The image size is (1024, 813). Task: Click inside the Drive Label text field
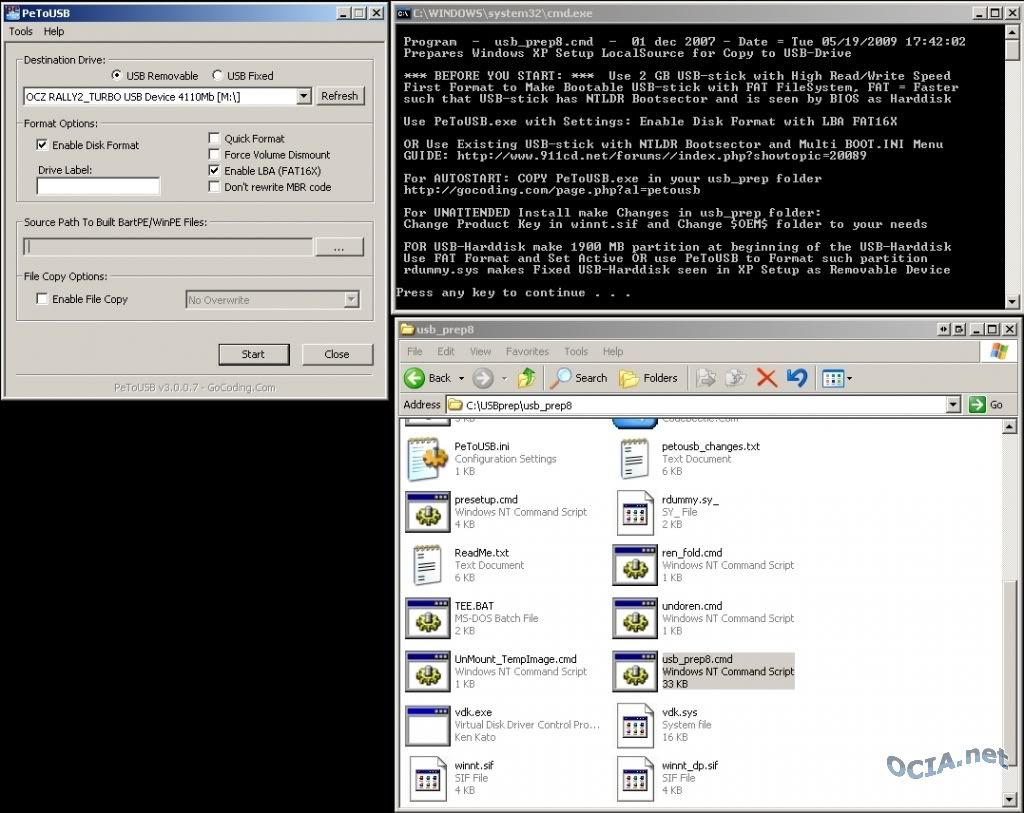coord(98,186)
